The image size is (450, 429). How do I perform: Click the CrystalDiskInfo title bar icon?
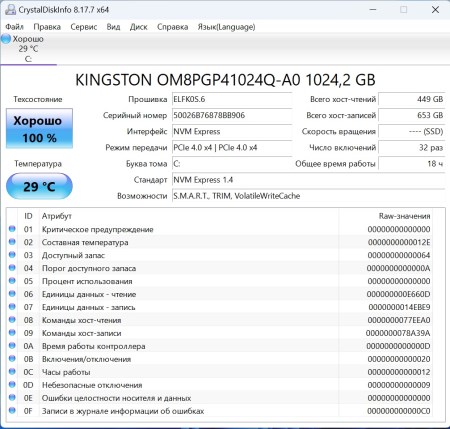coord(11,10)
